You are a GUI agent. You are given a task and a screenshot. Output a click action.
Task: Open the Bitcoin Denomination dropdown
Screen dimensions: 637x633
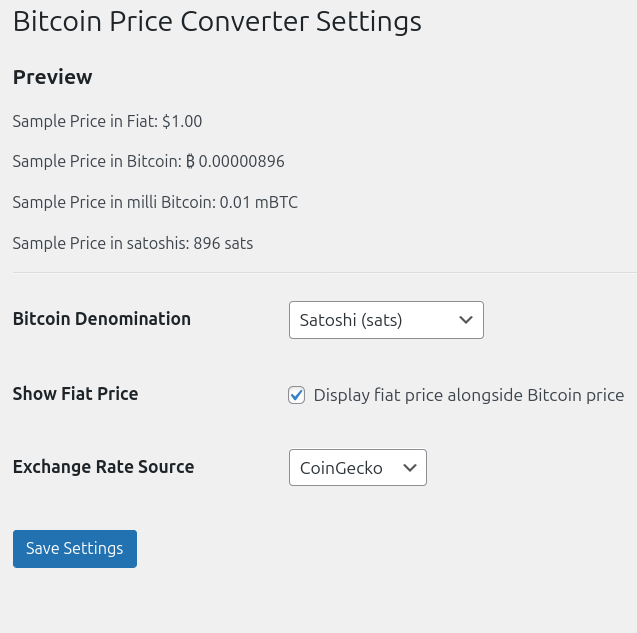coord(385,320)
